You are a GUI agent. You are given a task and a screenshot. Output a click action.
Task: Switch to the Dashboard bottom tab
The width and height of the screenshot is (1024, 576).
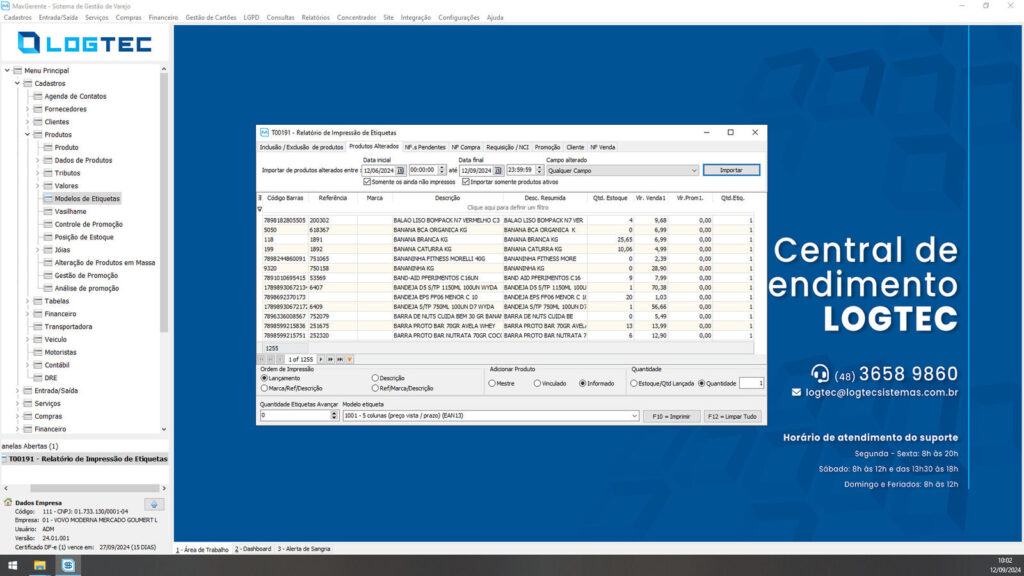[x=253, y=549]
